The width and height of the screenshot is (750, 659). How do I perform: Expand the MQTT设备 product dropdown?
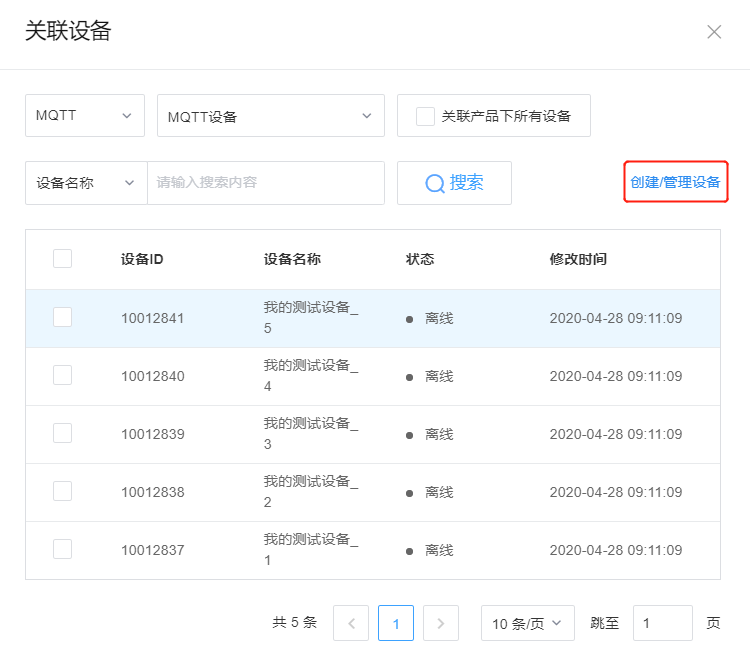(271, 115)
